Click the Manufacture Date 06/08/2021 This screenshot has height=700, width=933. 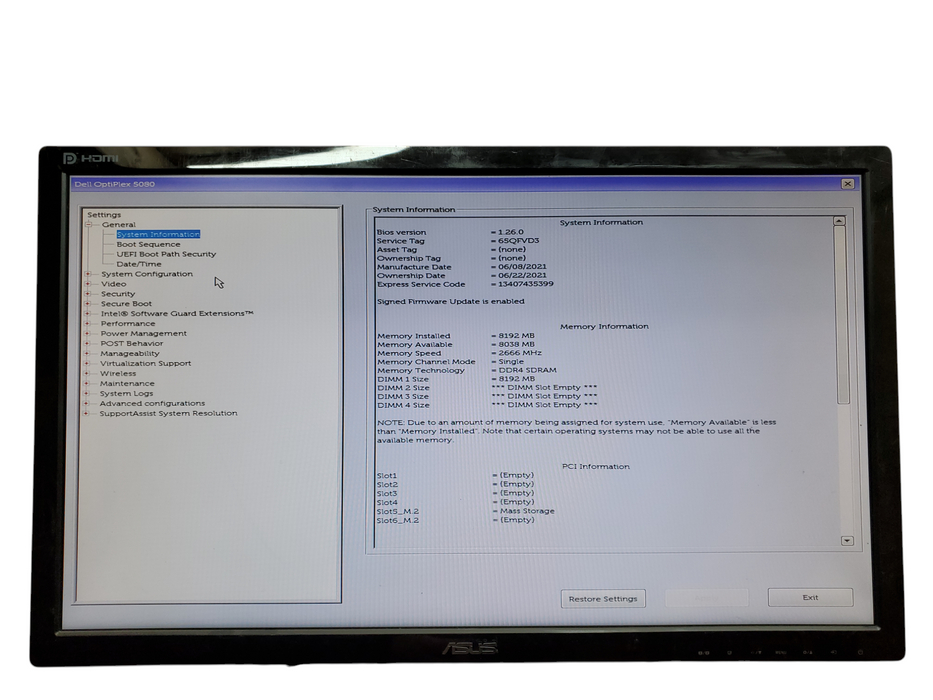tap(522, 267)
